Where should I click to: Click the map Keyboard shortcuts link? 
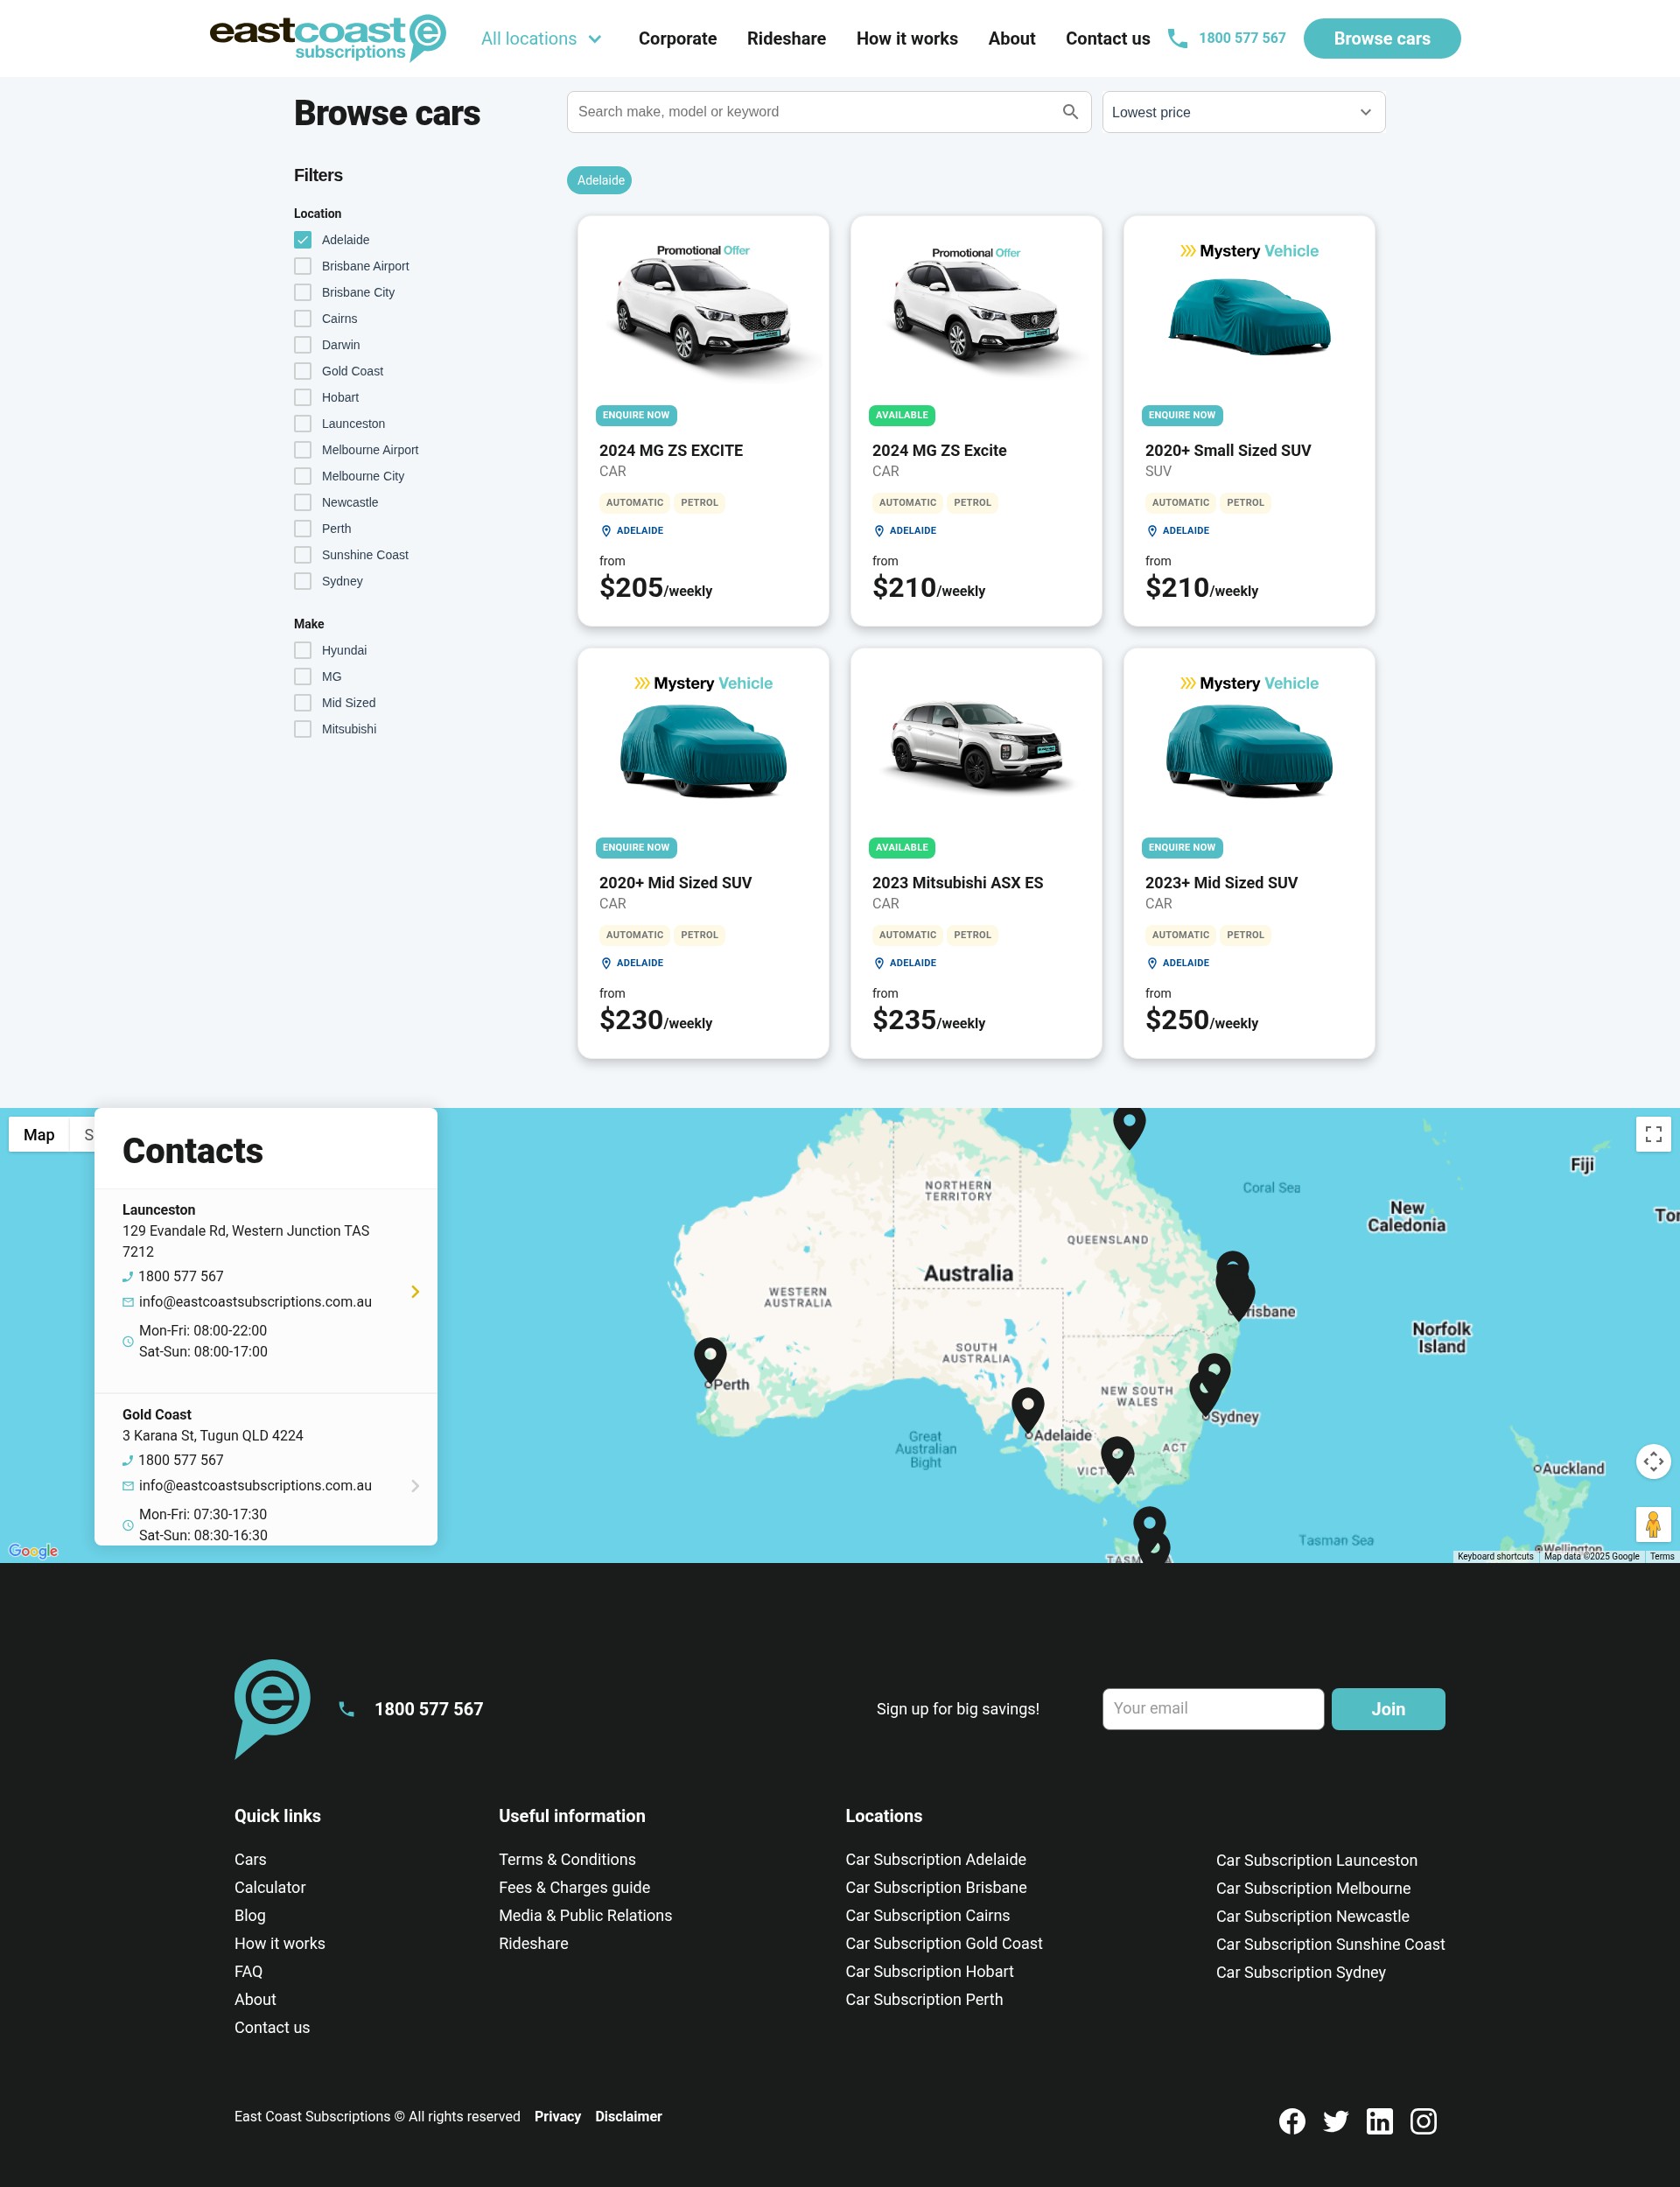click(x=1494, y=1556)
